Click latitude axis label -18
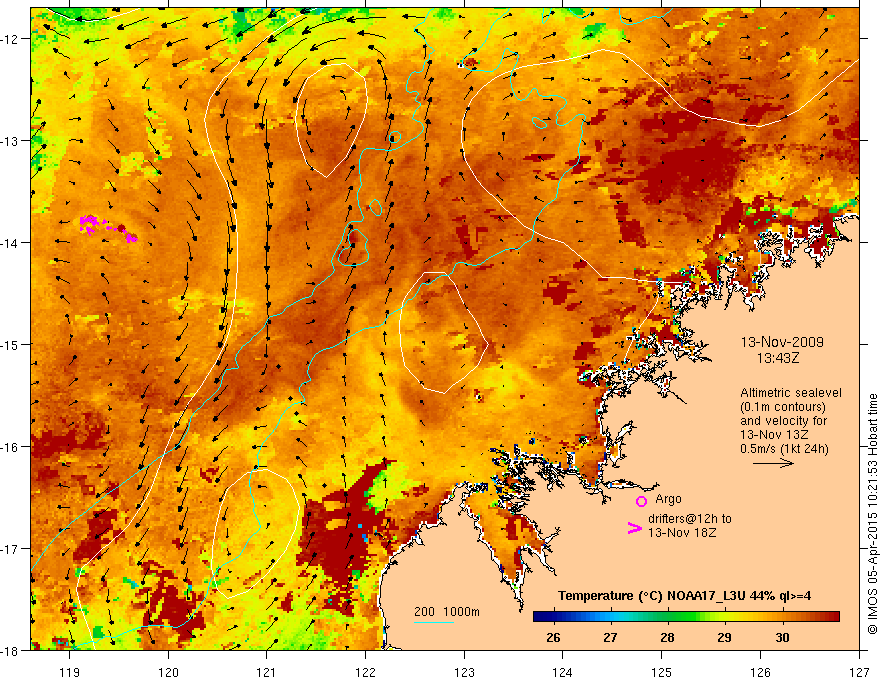The width and height of the screenshot is (880, 680). 12,651
